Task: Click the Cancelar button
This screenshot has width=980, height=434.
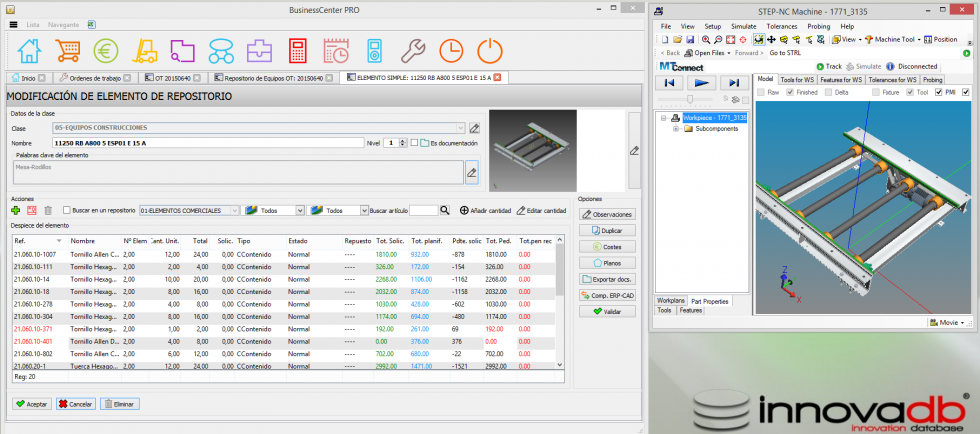Action: pyautogui.click(x=75, y=404)
